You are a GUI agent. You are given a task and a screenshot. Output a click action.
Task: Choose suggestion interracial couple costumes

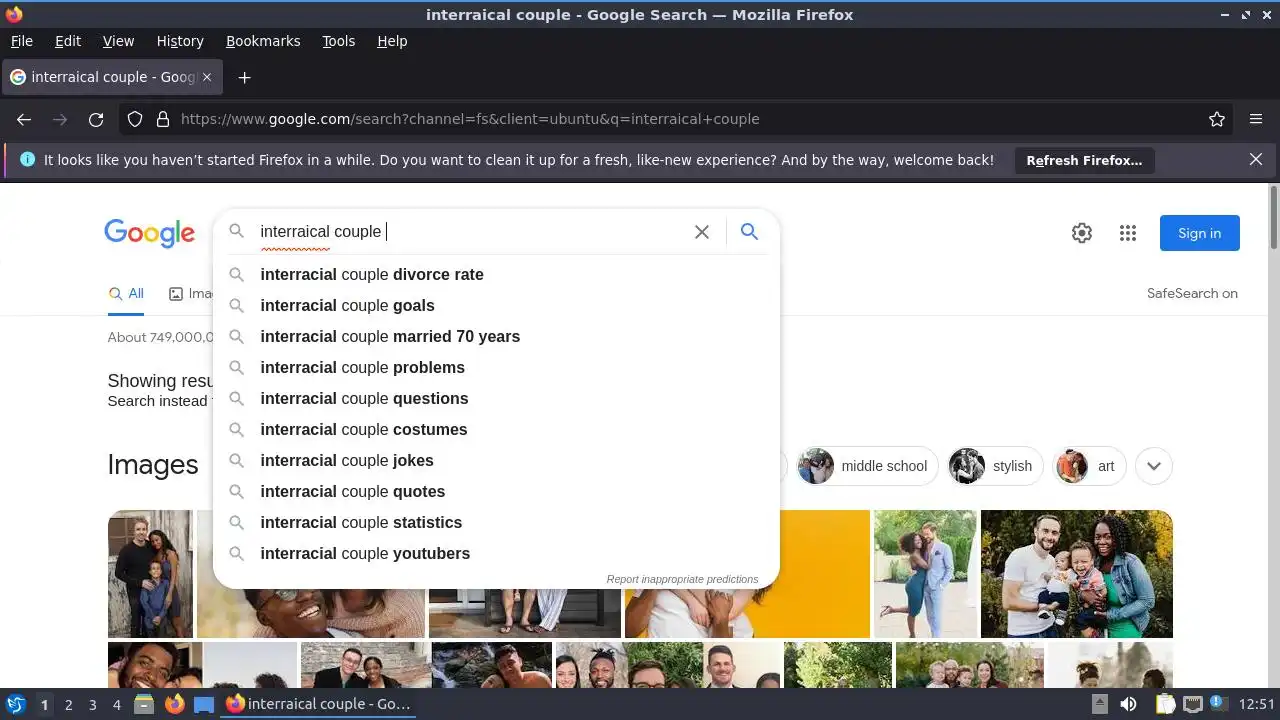click(x=496, y=429)
